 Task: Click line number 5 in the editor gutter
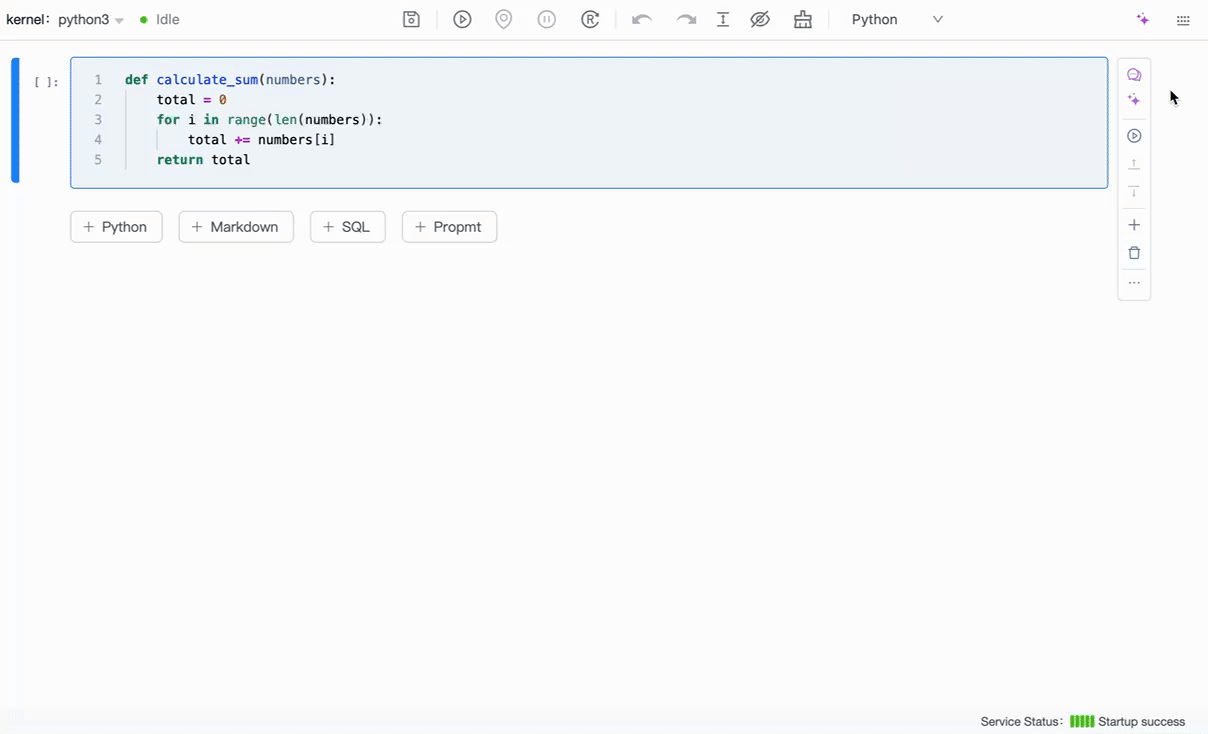coord(98,160)
